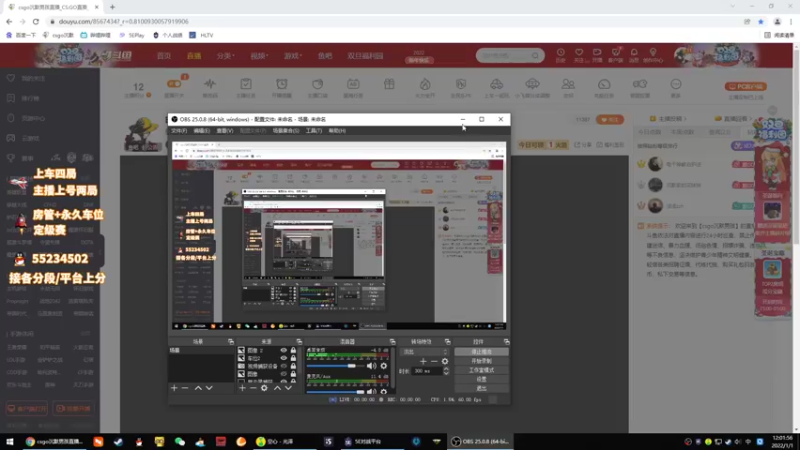Open HLTV bookmark in bookmarks bar
800x450 pixels.
(x=202, y=35)
